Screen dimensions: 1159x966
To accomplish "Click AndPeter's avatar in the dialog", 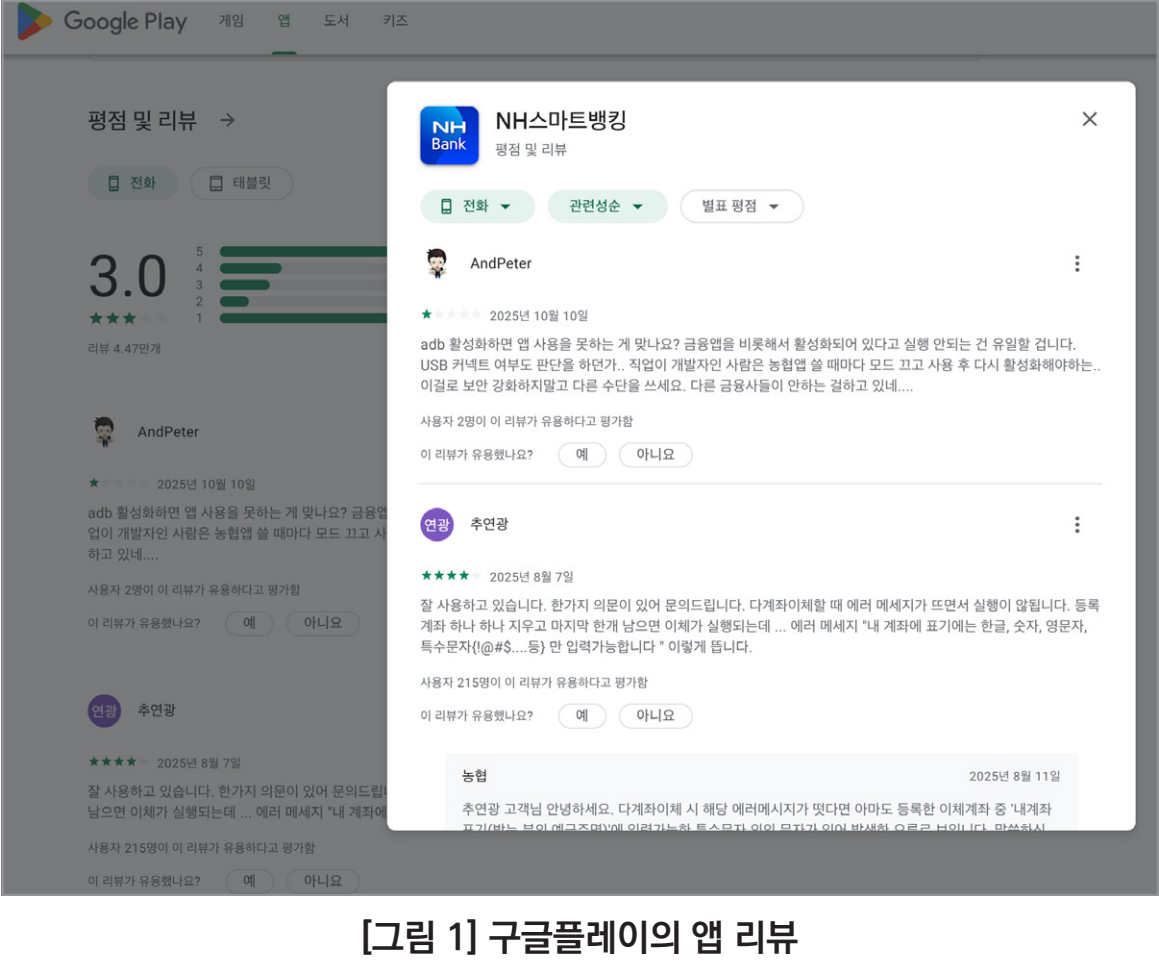I will click(x=437, y=263).
